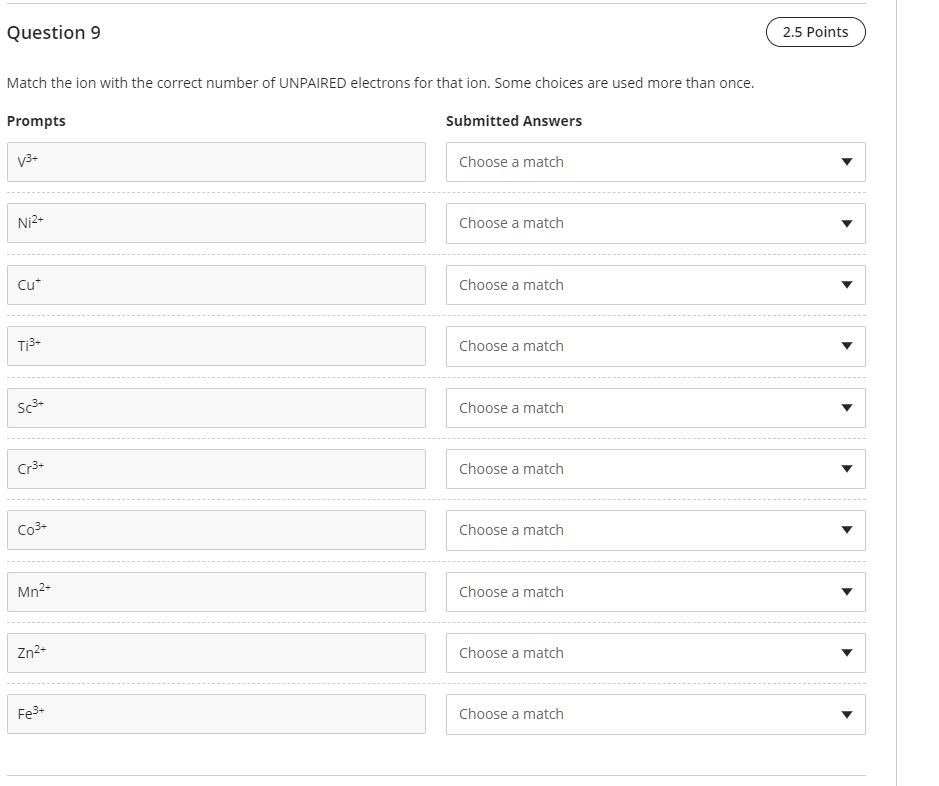Click the Fe3+ prompt box
939x786 pixels.
[x=216, y=714]
